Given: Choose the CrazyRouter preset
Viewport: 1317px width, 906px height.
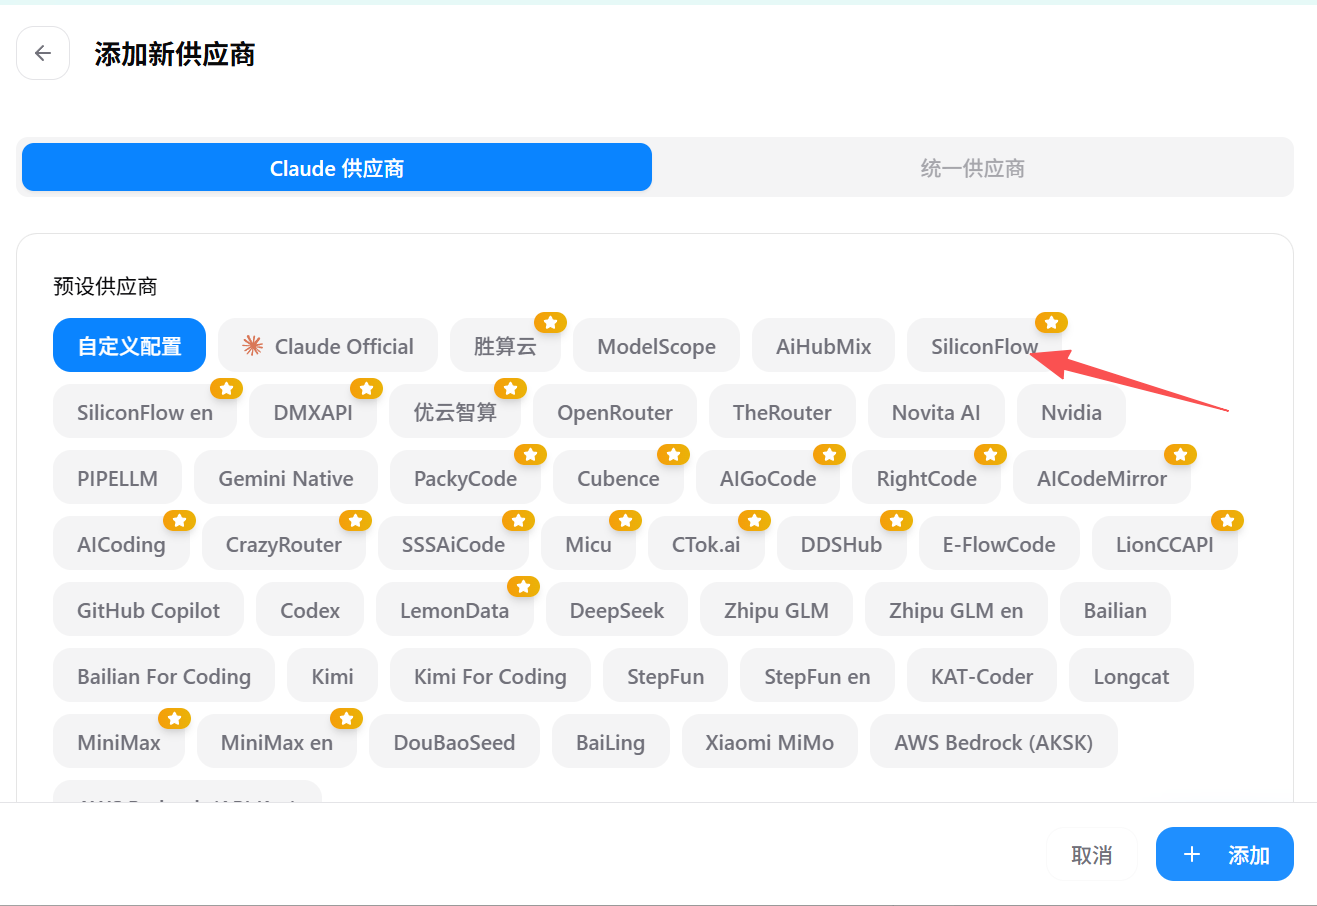Looking at the screenshot, I should (284, 544).
